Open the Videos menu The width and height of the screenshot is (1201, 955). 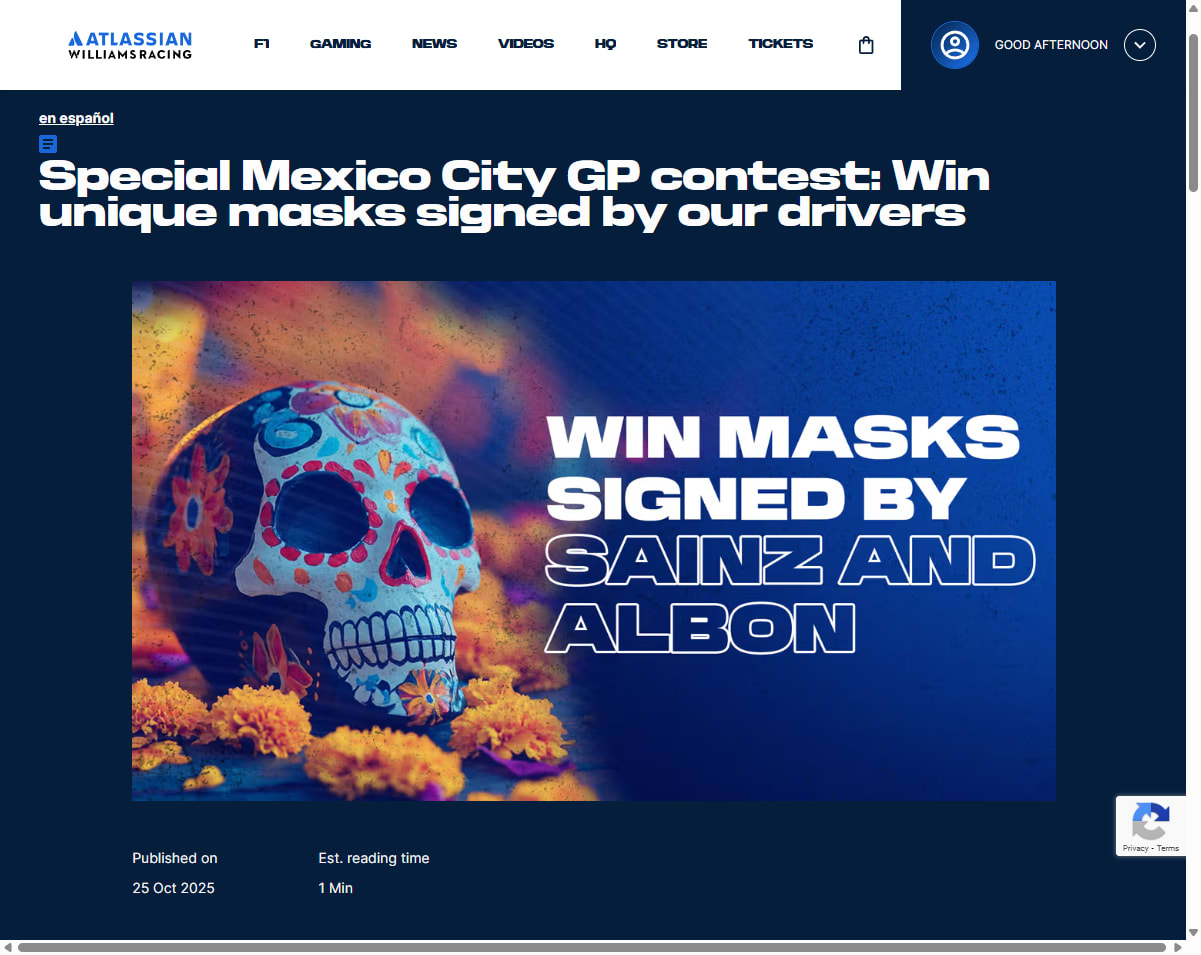526,44
